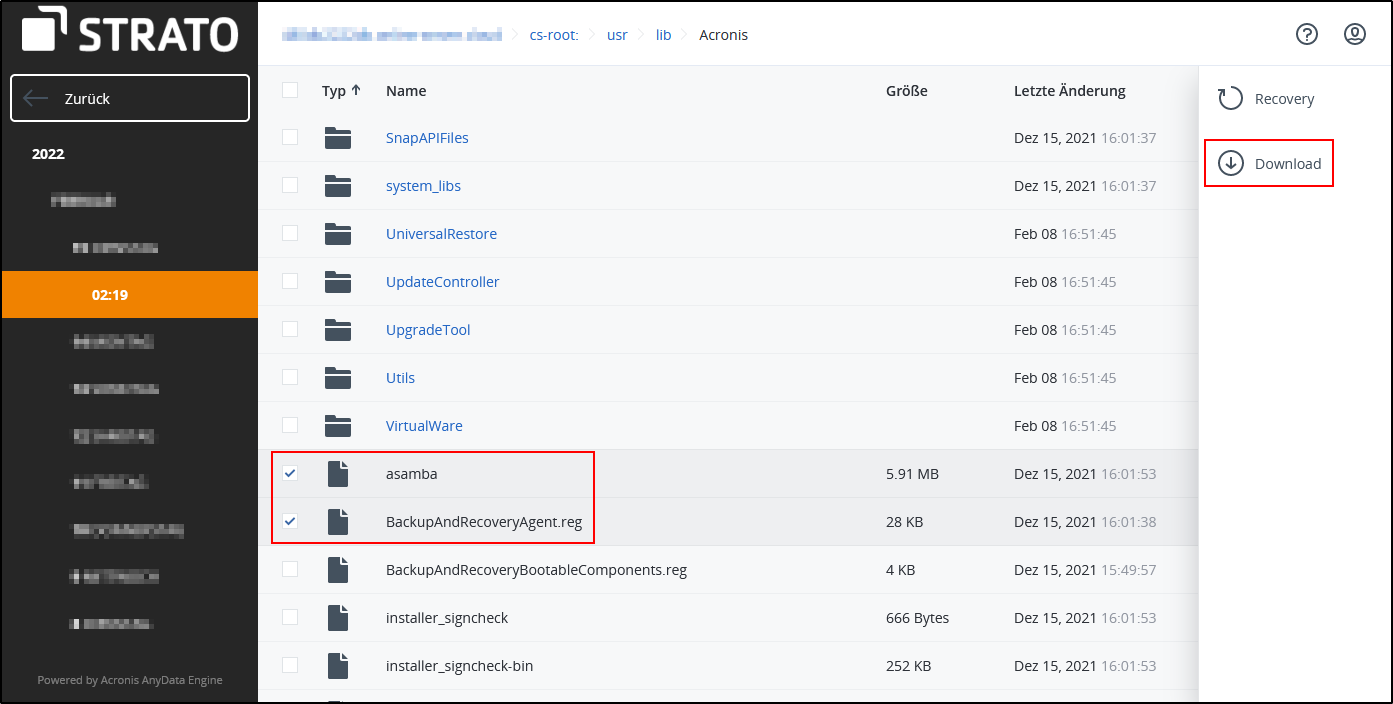Click the folder icon beside VirtualWare
This screenshot has height=704, width=1393.
point(338,426)
